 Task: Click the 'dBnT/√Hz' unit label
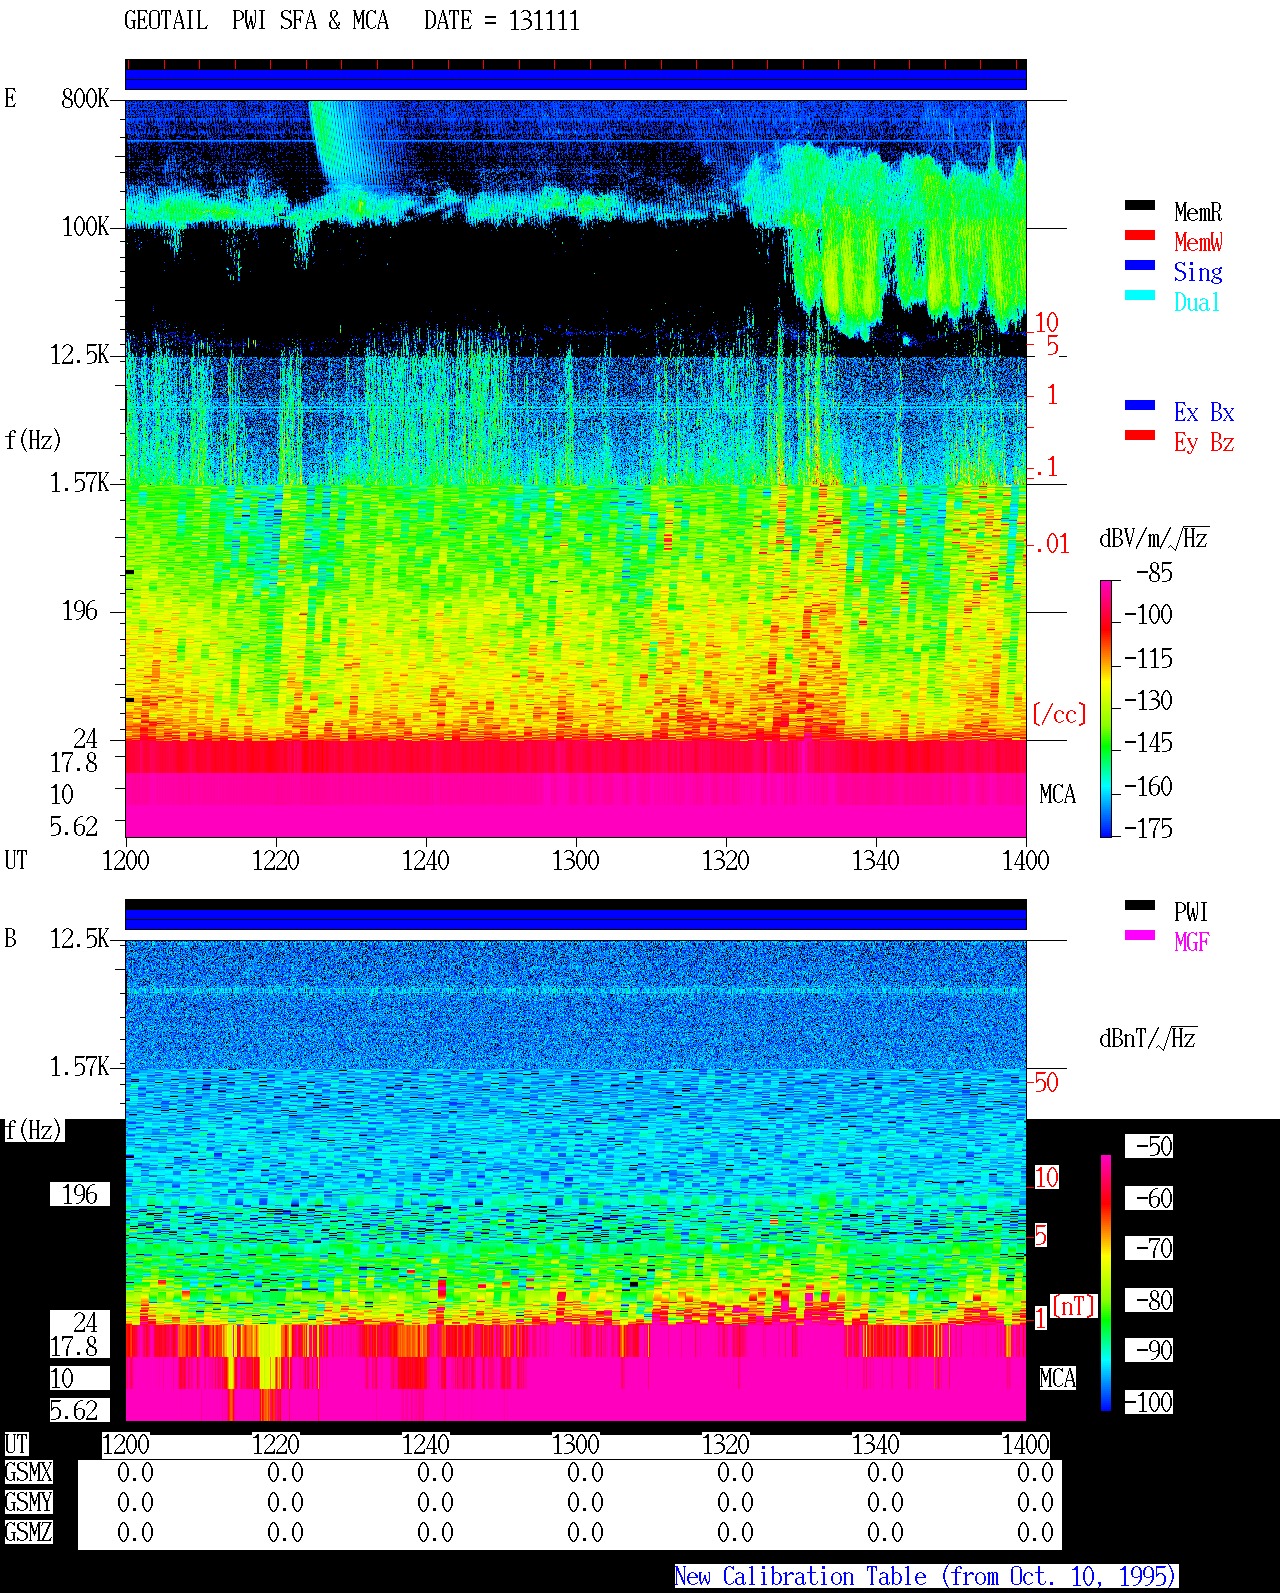[1148, 1038]
